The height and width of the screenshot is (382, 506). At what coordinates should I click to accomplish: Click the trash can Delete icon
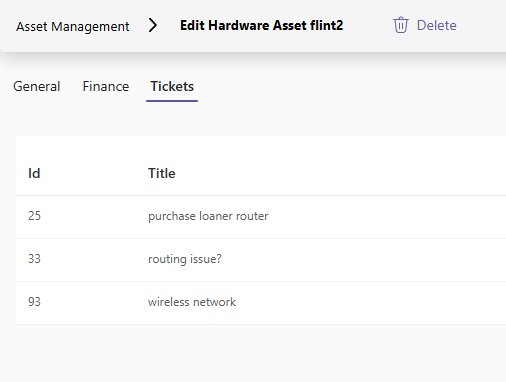400,25
